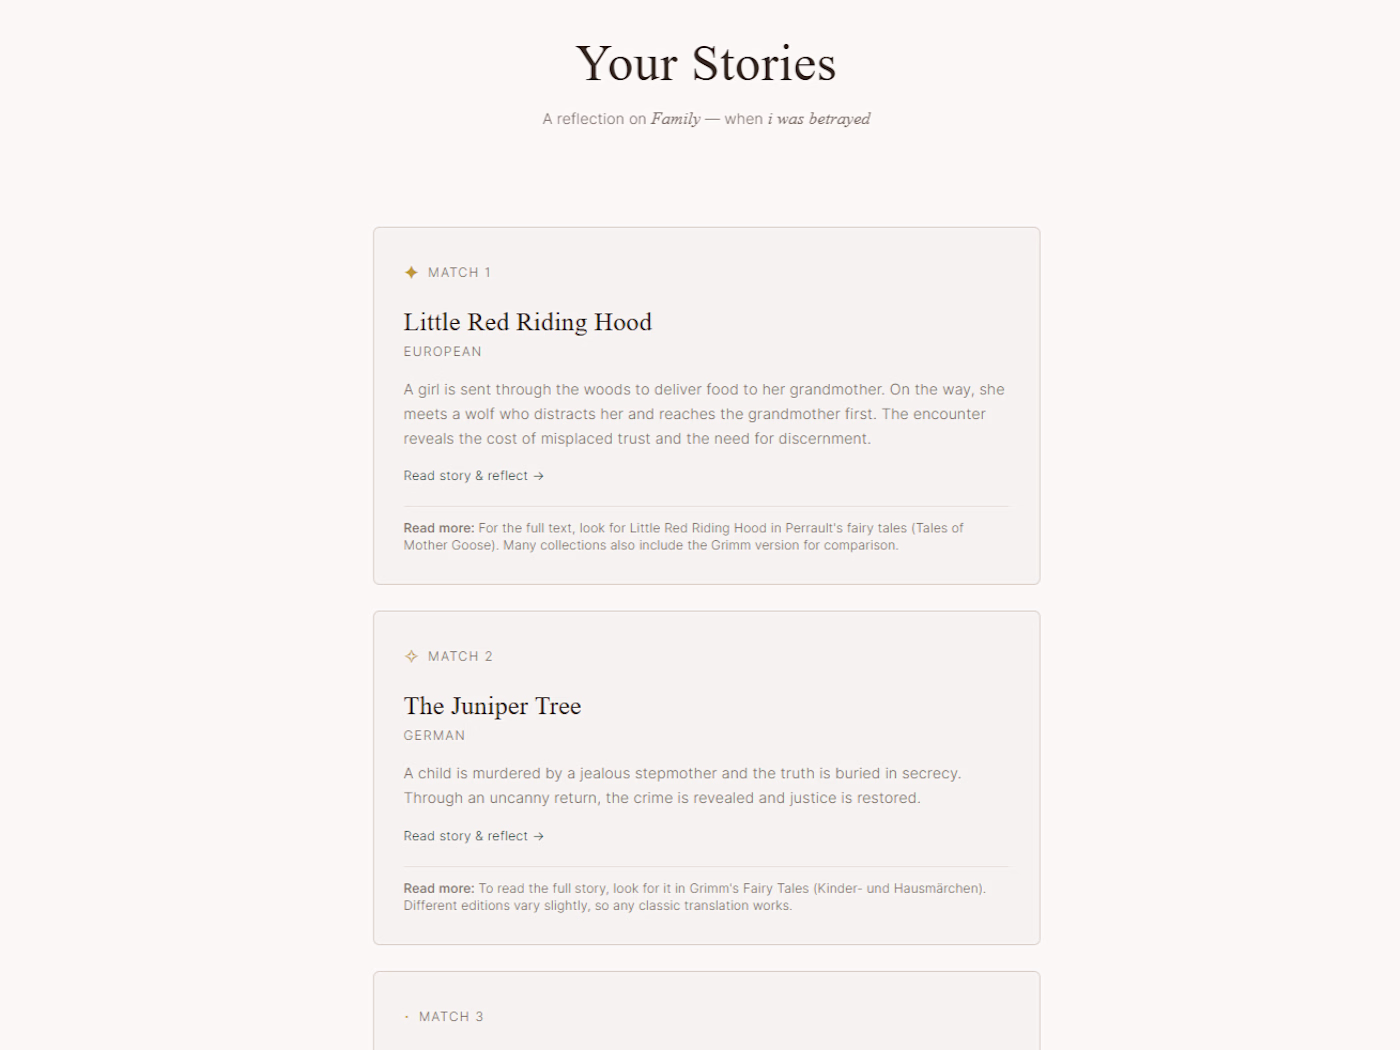Image resolution: width=1400 pixels, height=1050 pixels.
Task: Click The Juniper Tree summary paragraph
Action: click(682, 786)
